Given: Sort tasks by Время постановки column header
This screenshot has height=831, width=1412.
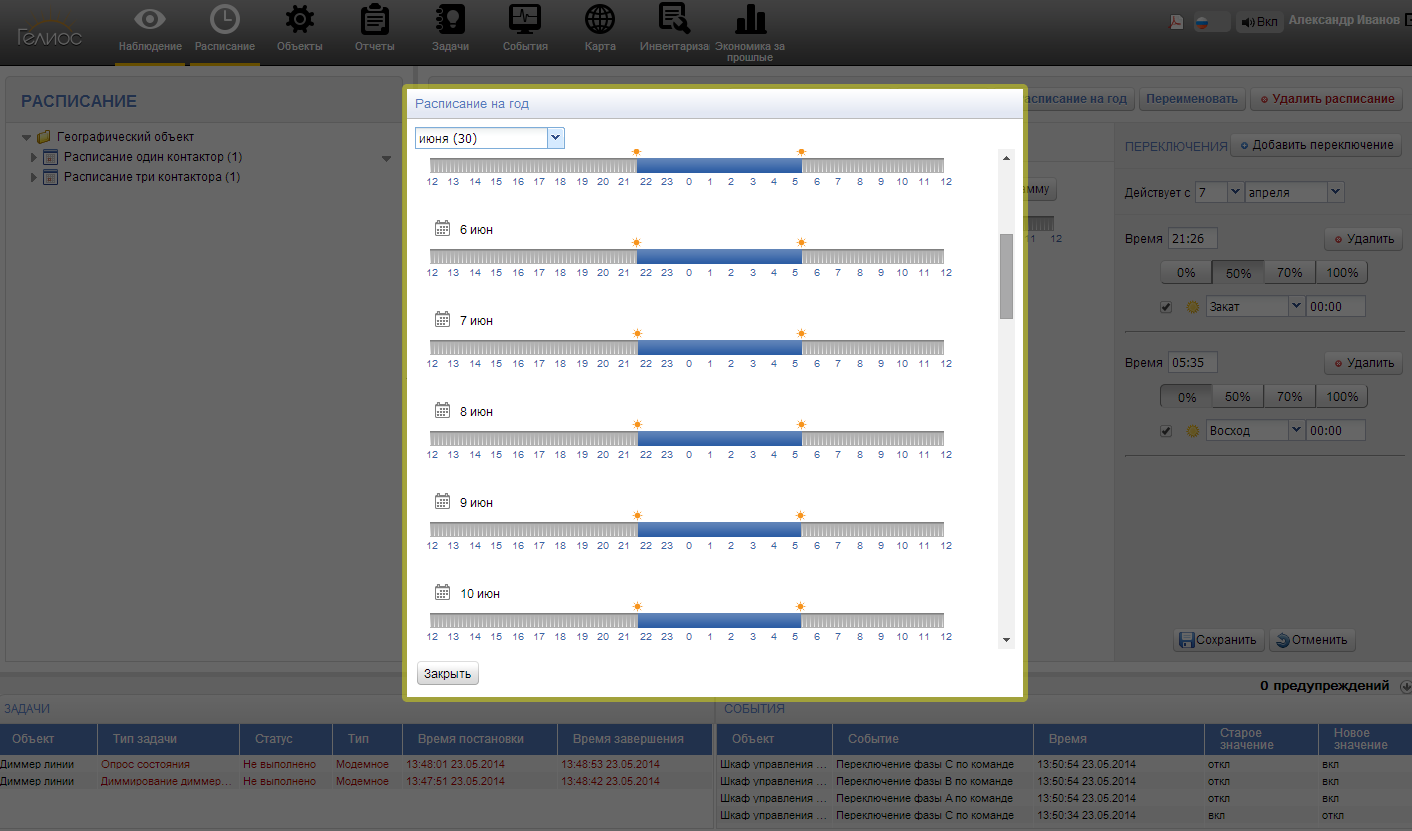Looking at the screenshot, I should coord(480,739).
